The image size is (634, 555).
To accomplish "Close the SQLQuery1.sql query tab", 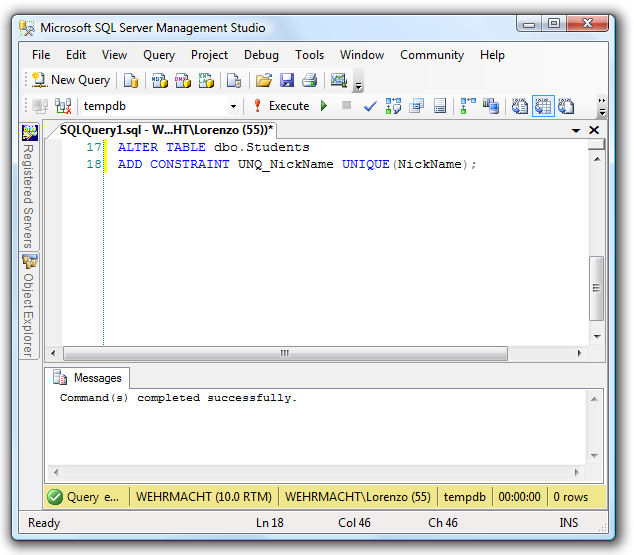I will (594, 130).
